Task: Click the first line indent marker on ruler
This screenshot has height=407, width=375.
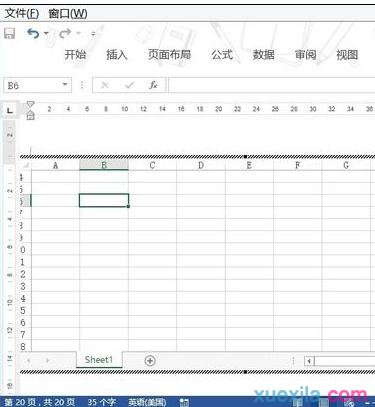Action: 30,105
